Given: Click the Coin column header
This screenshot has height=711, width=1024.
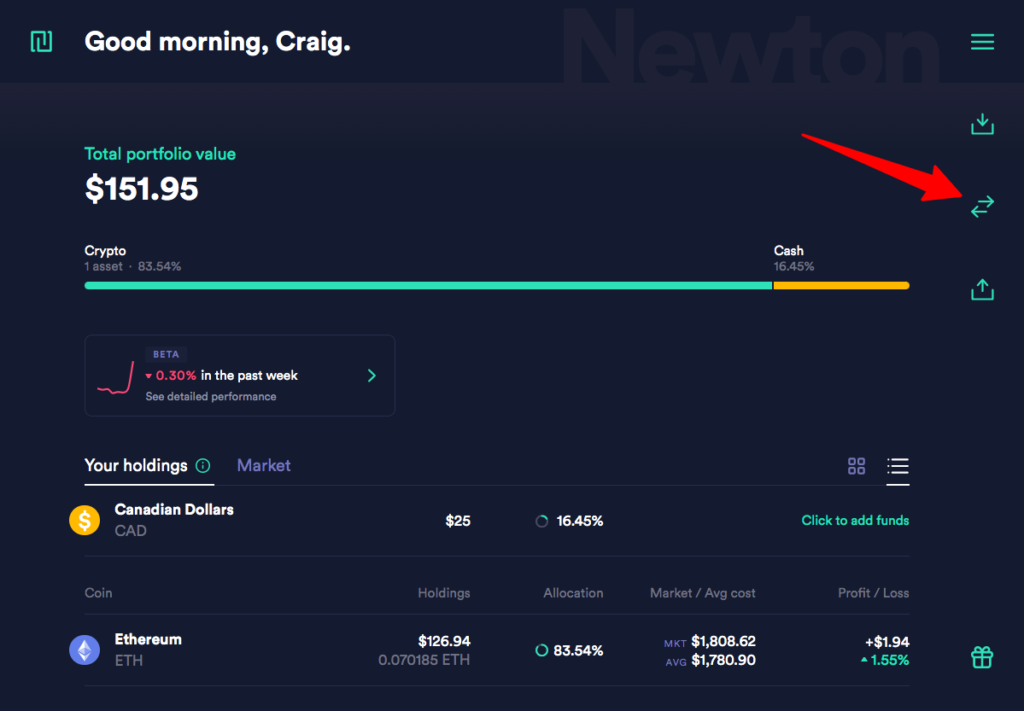Looking at the screenshot, I should [98, 593].
